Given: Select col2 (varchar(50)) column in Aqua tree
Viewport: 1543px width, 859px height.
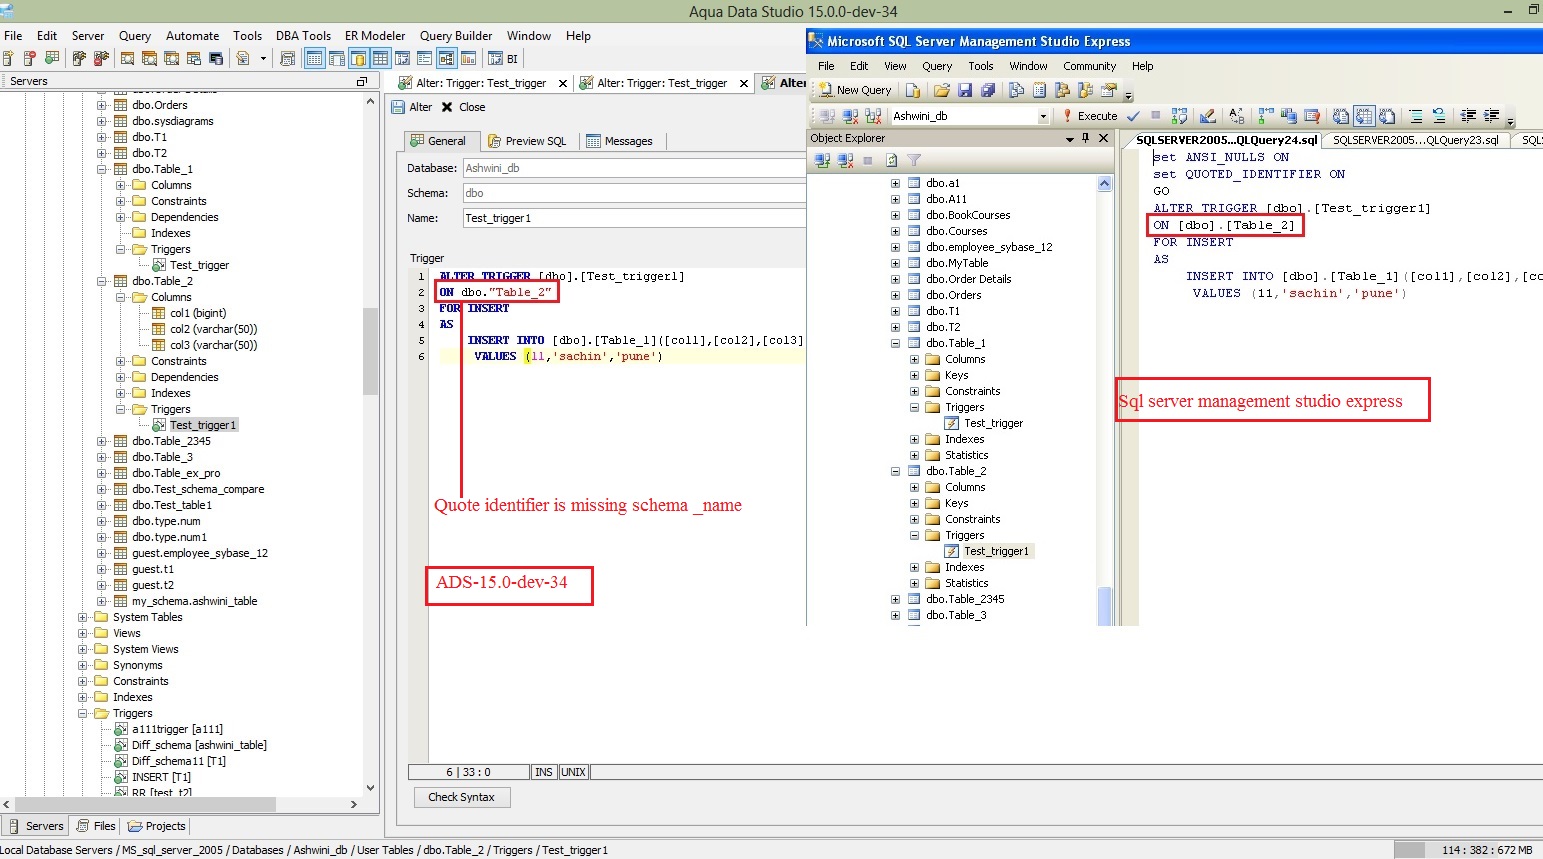Looking at the screenshot, I should [x=213, y=329].
